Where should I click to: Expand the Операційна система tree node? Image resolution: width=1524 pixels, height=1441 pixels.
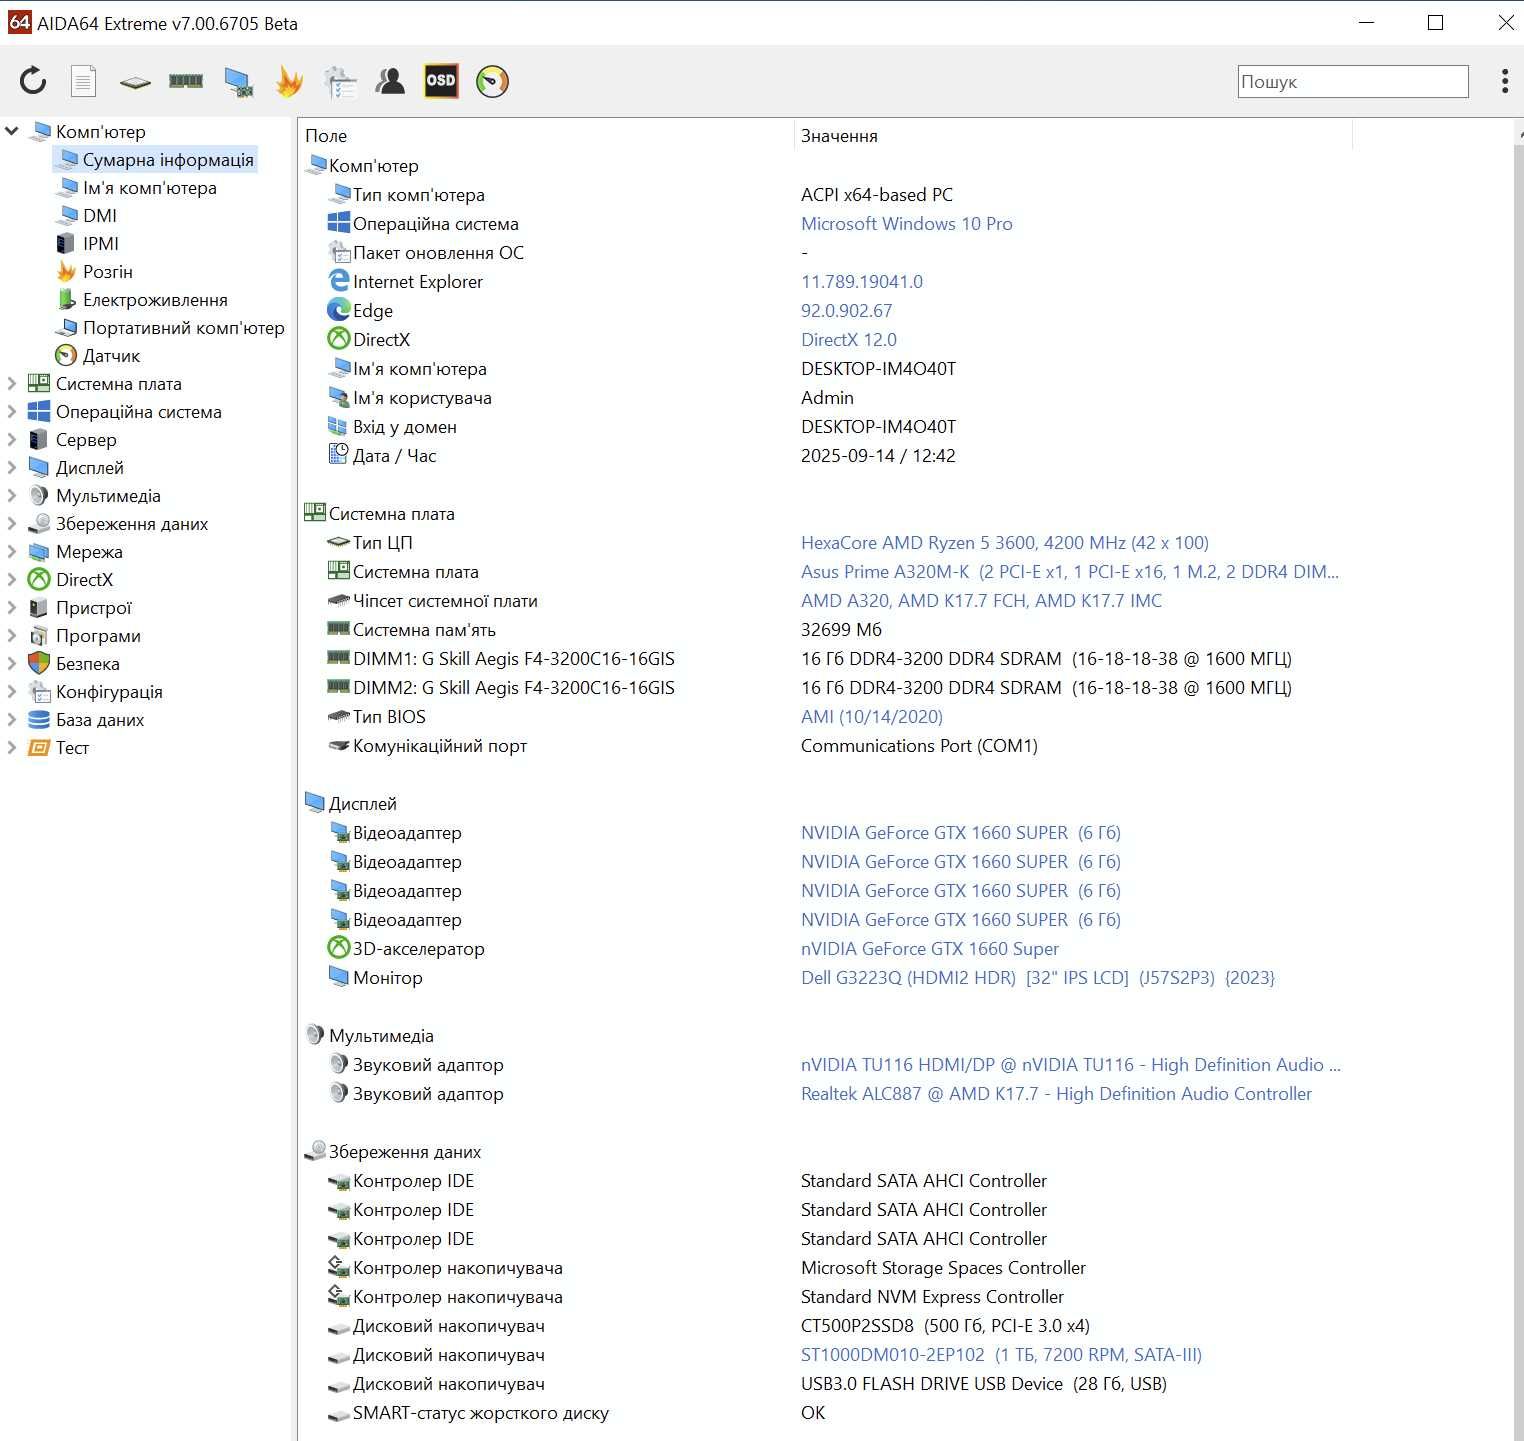12,411
